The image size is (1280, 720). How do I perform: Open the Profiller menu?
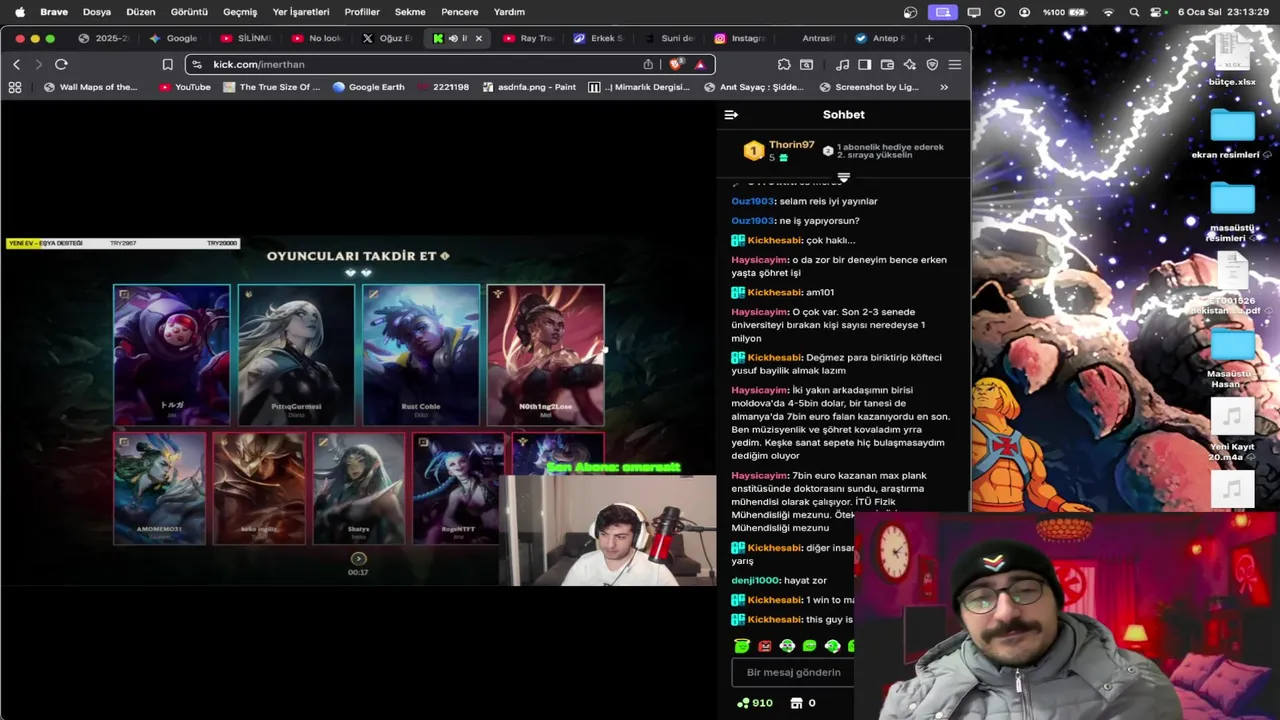point(362,12)
